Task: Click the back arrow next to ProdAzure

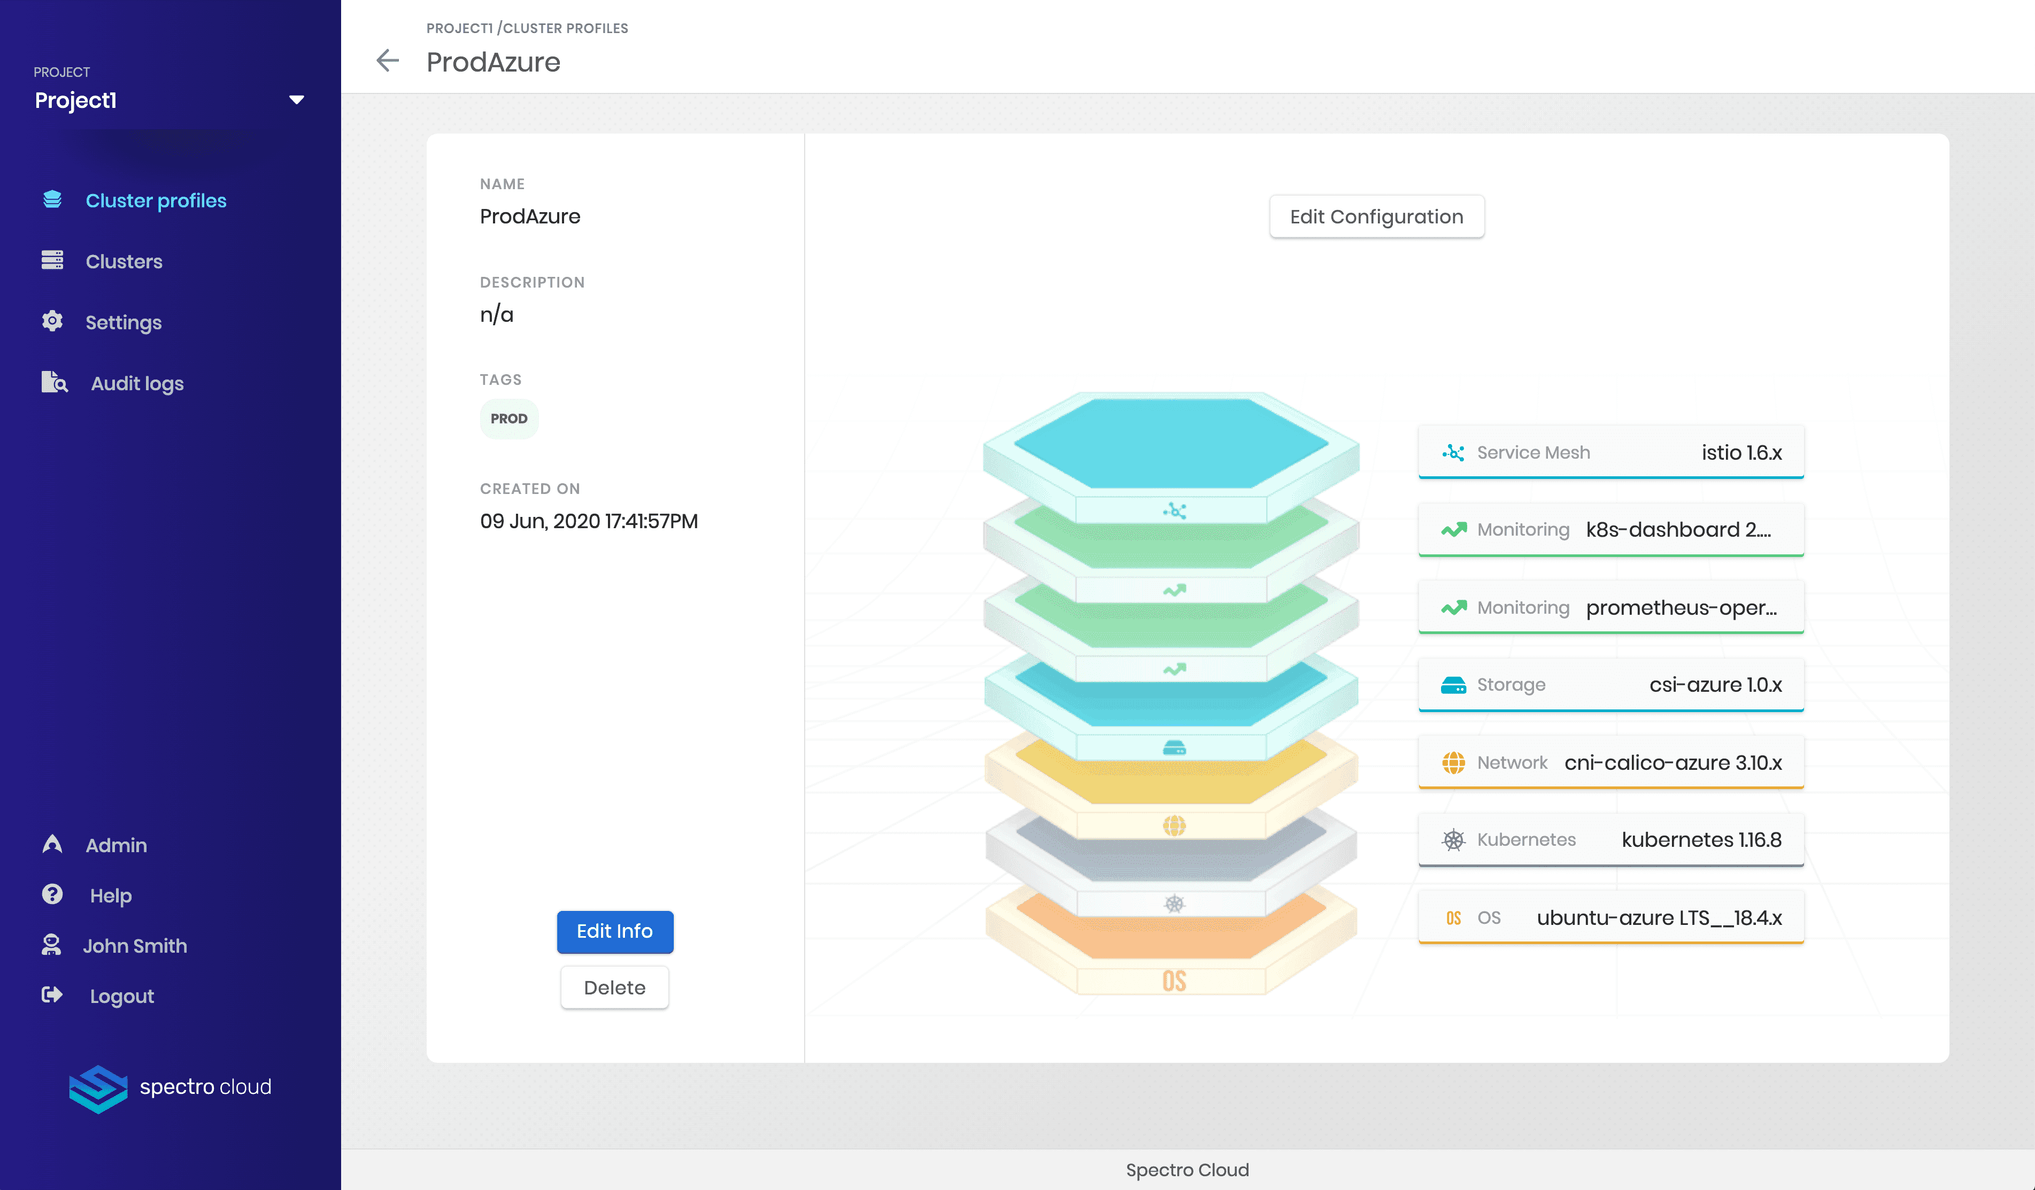Action: pyautogui.click(x=387, y=61)
